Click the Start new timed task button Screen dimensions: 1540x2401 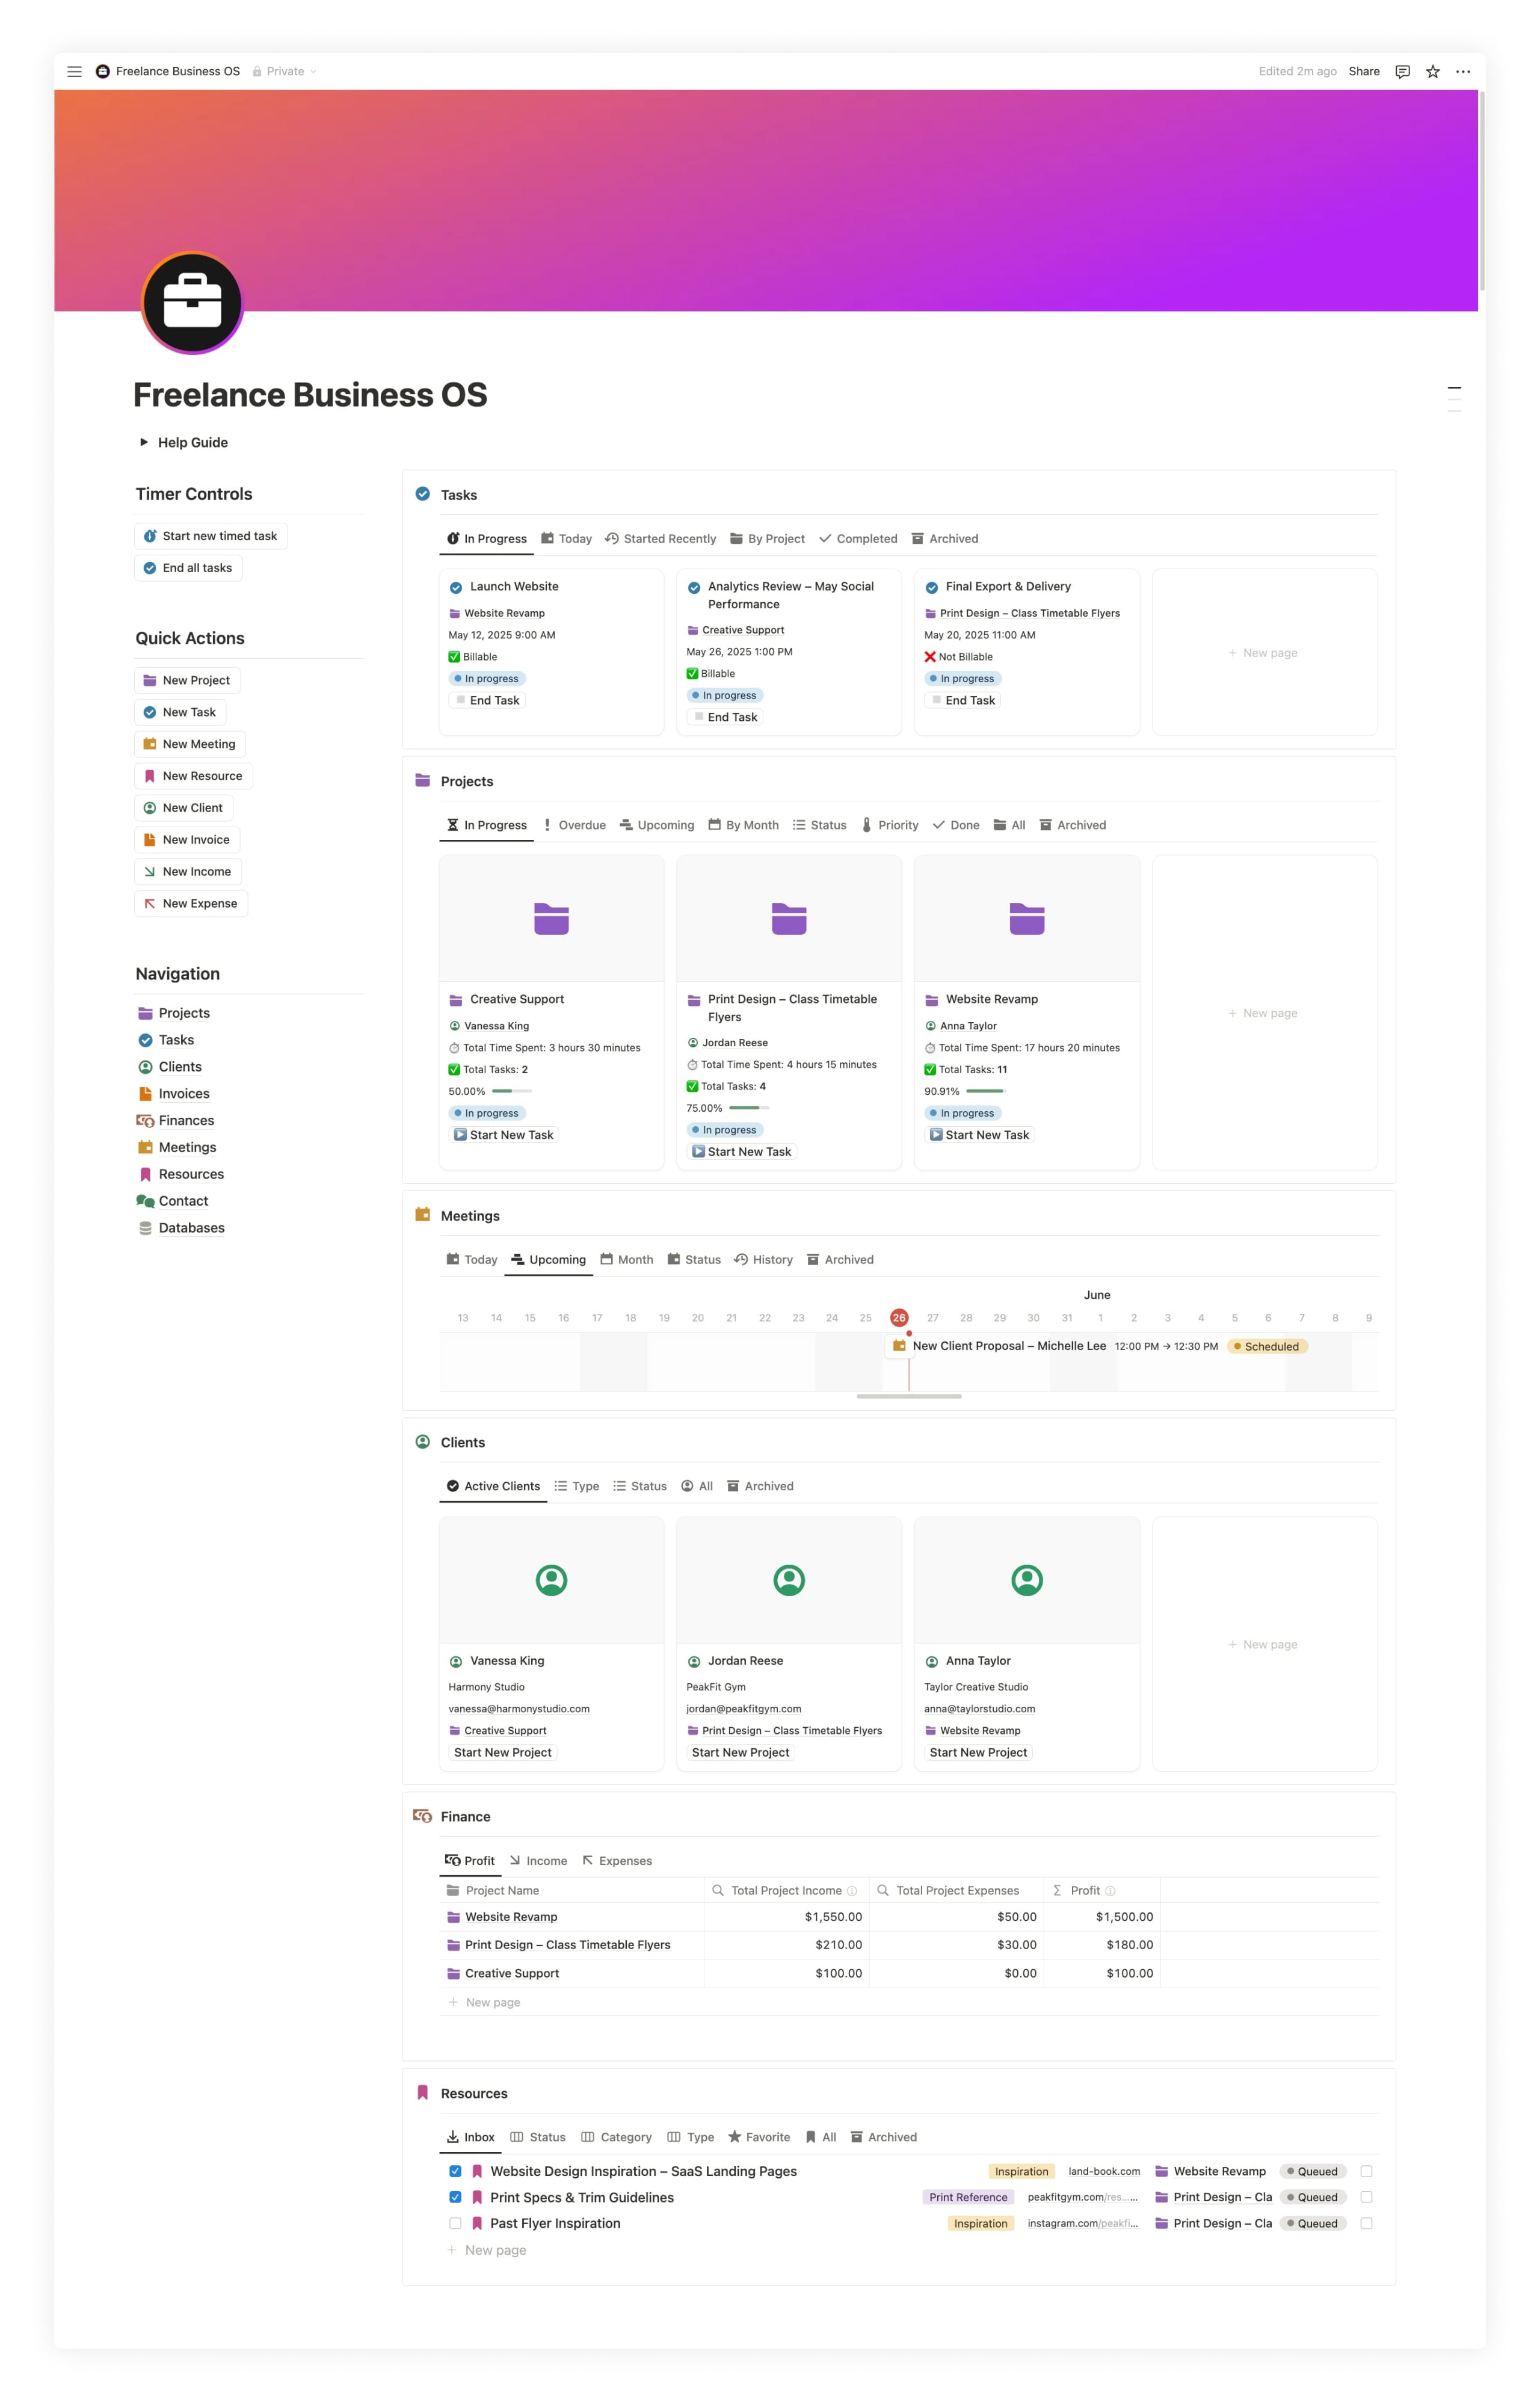(x=211, y=536)
